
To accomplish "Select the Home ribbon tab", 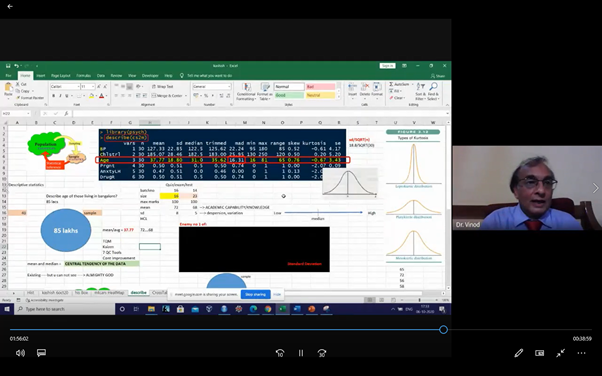I will 25,76.
